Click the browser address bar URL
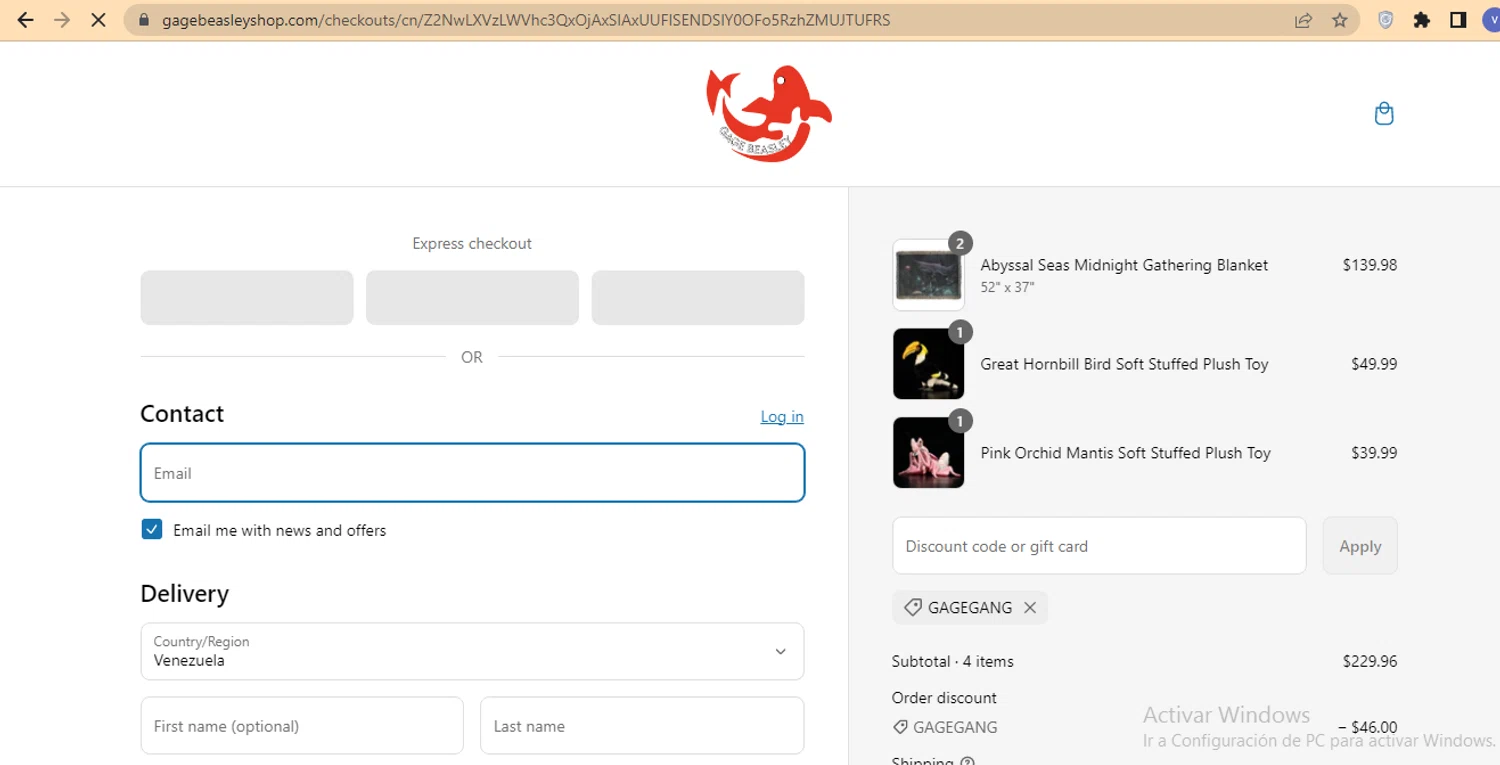 coord(526,20)
